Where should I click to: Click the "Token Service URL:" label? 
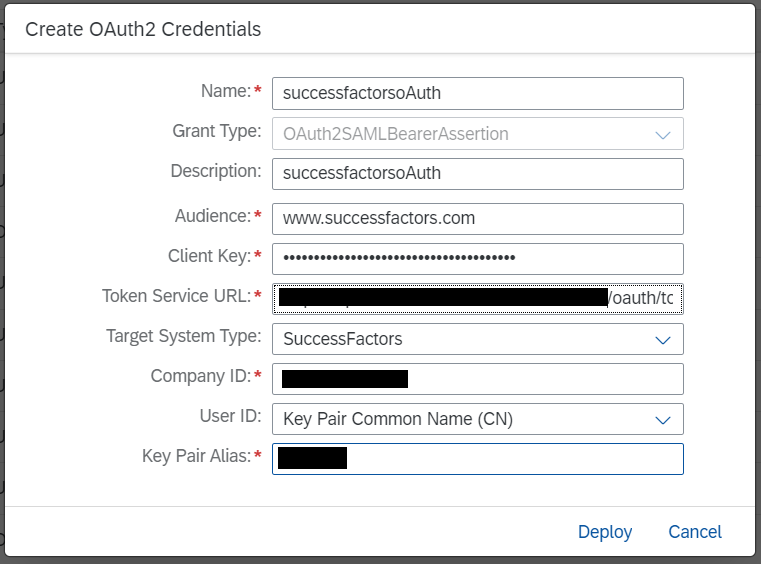tap(177, 296)
